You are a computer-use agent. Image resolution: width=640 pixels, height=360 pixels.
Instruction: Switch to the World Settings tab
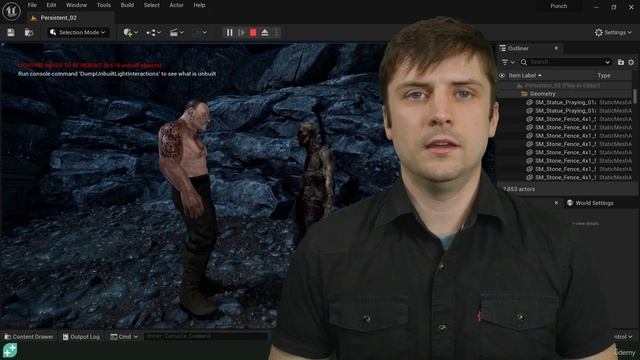(590, 203)
